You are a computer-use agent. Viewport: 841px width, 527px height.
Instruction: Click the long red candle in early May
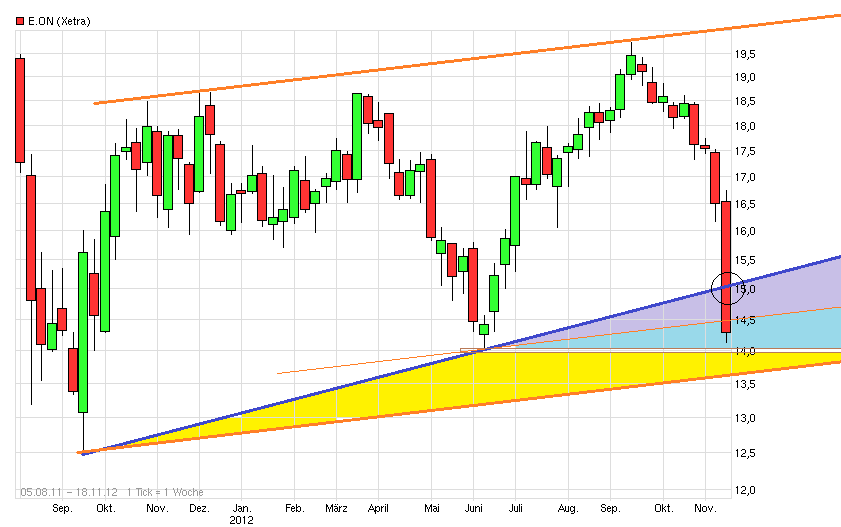(431, 198)
